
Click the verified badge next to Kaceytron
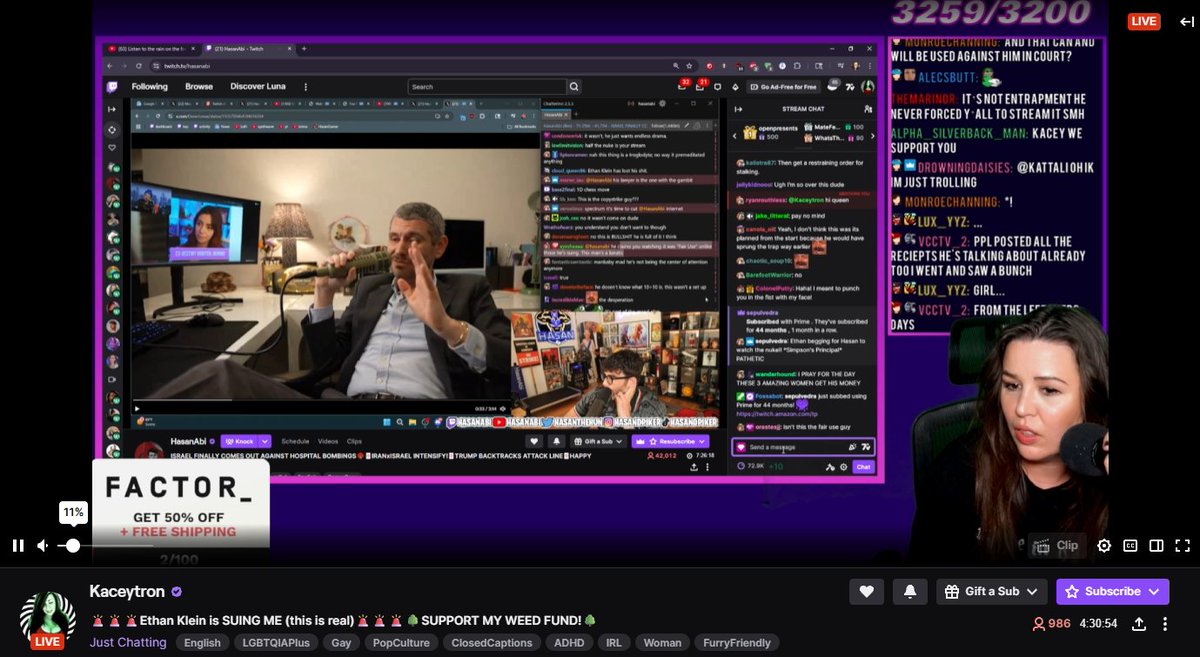click(177, 592)
